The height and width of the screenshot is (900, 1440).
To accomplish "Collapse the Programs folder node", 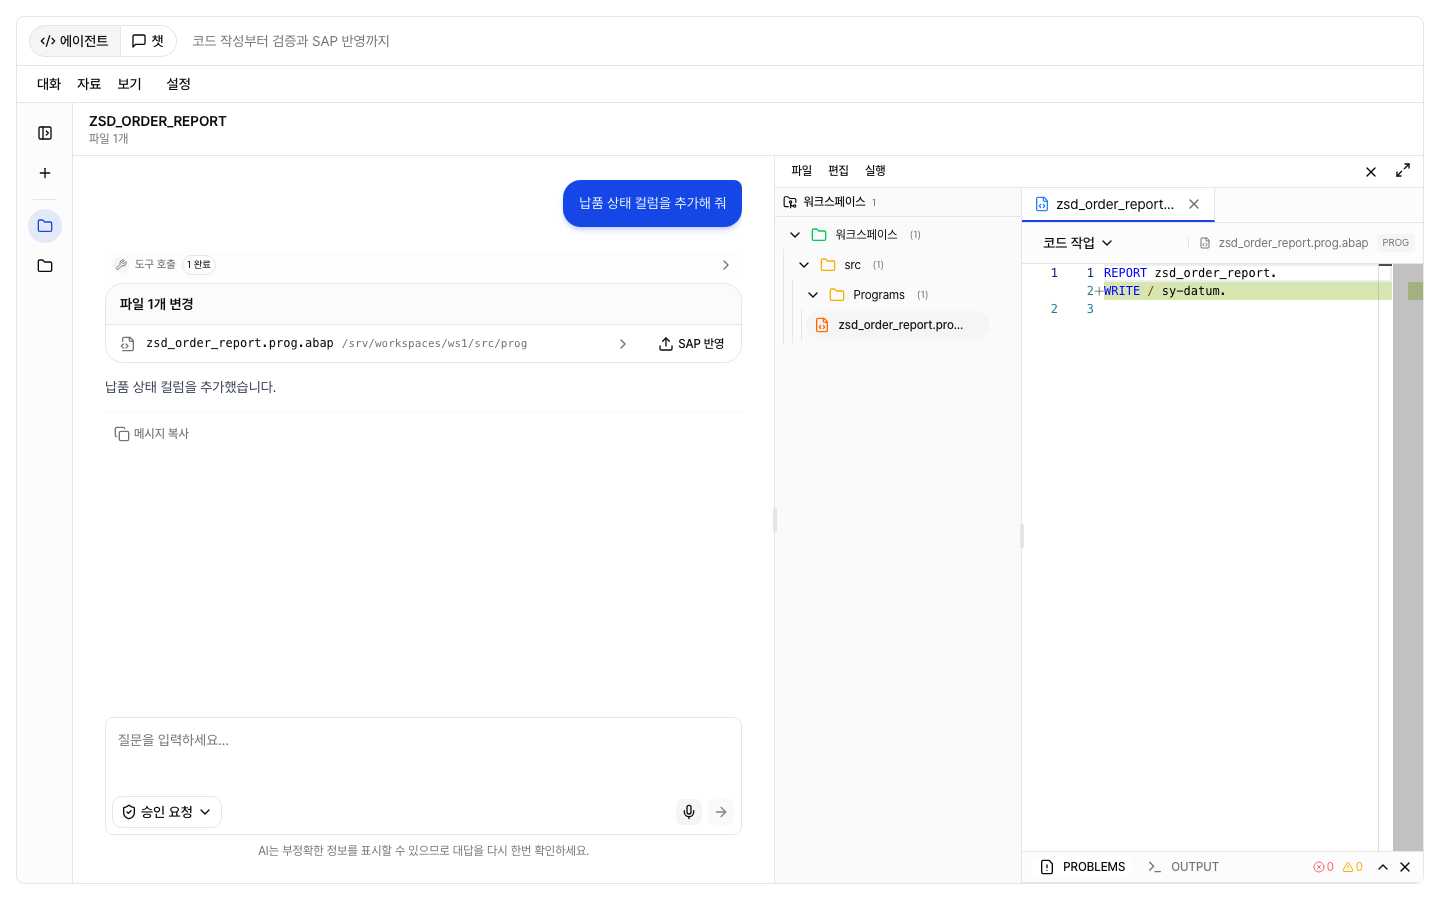I will click(813, 295).
